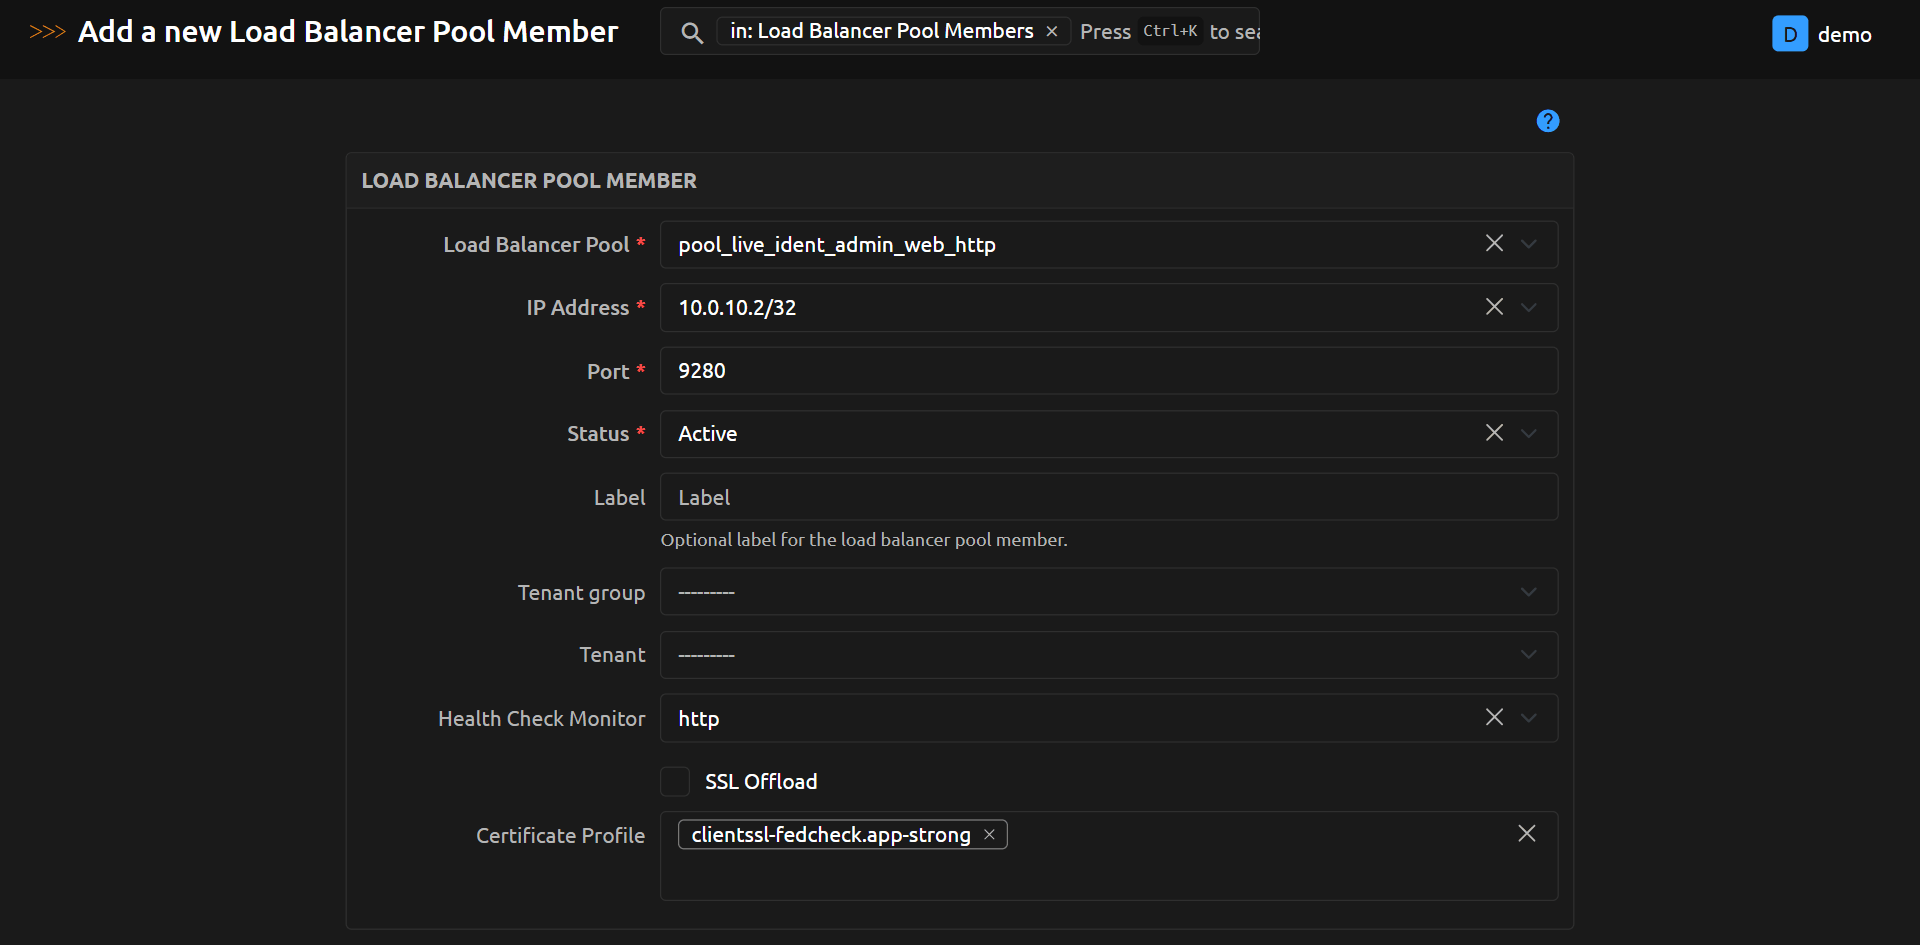1920x945 pixels.
Task: Focus the optional Label text field
Action: pos(1108,497)
